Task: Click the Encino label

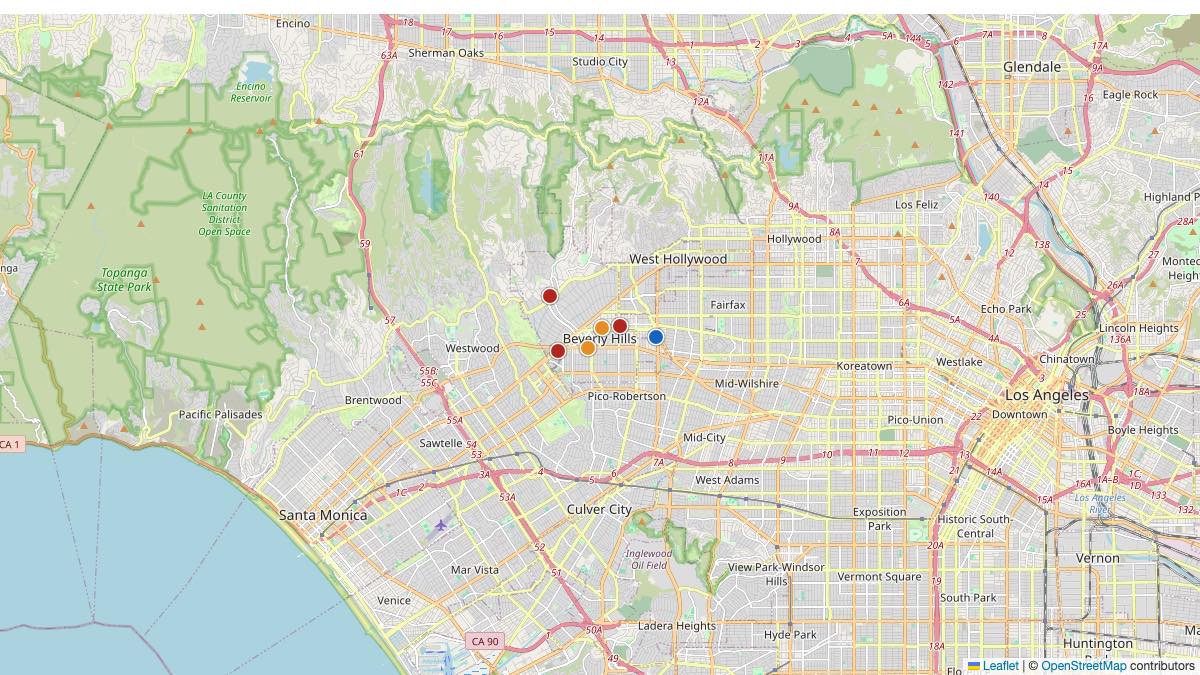Action: coord(293,23)
